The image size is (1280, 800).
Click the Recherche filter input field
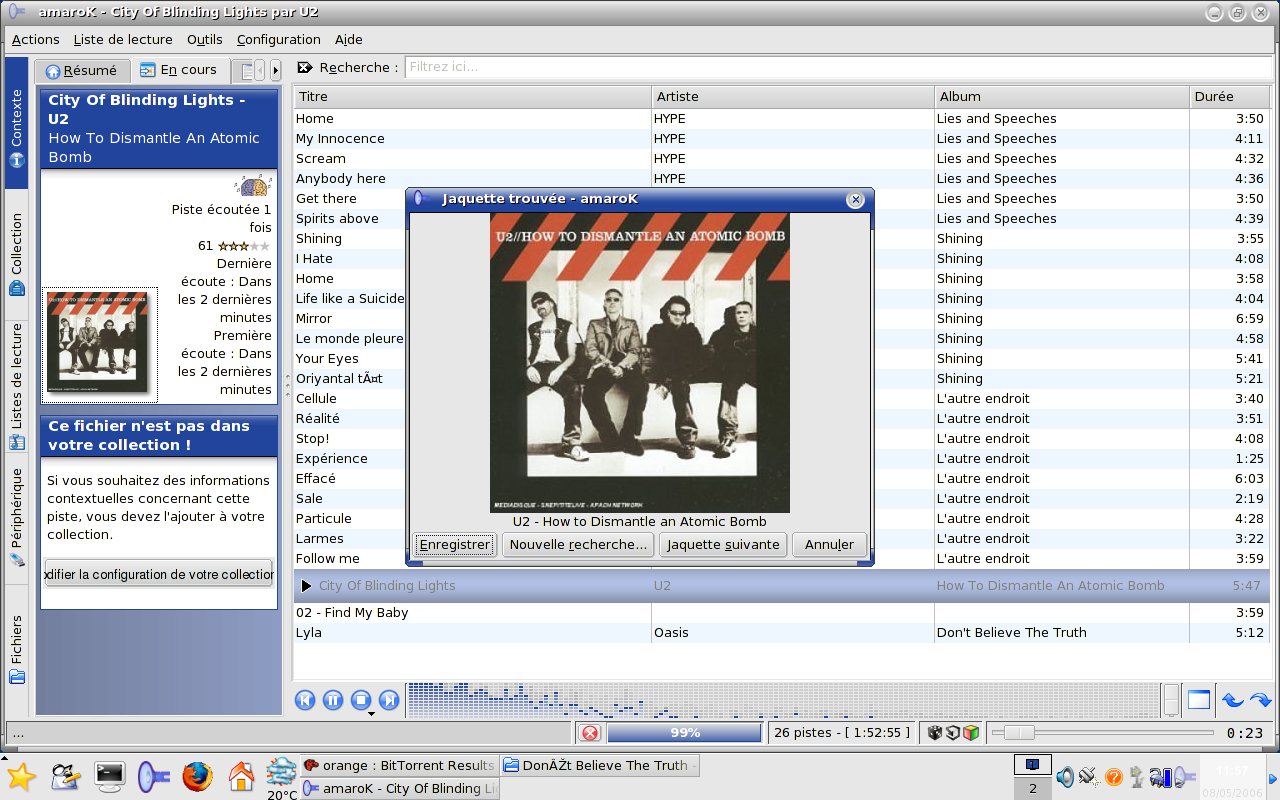point(838,67)
